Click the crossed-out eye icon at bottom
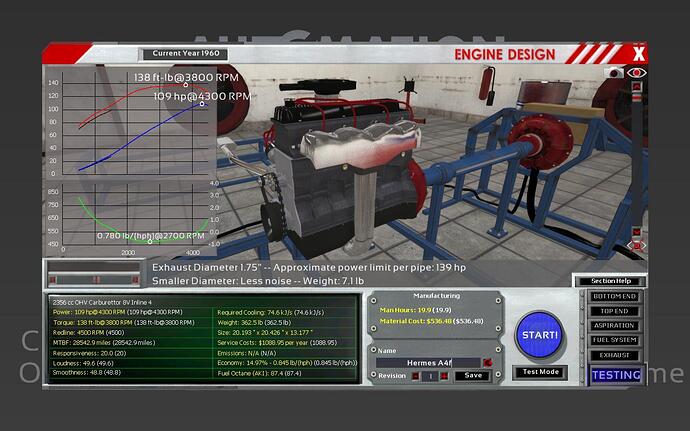690x431 pixels. coord(637,246)
